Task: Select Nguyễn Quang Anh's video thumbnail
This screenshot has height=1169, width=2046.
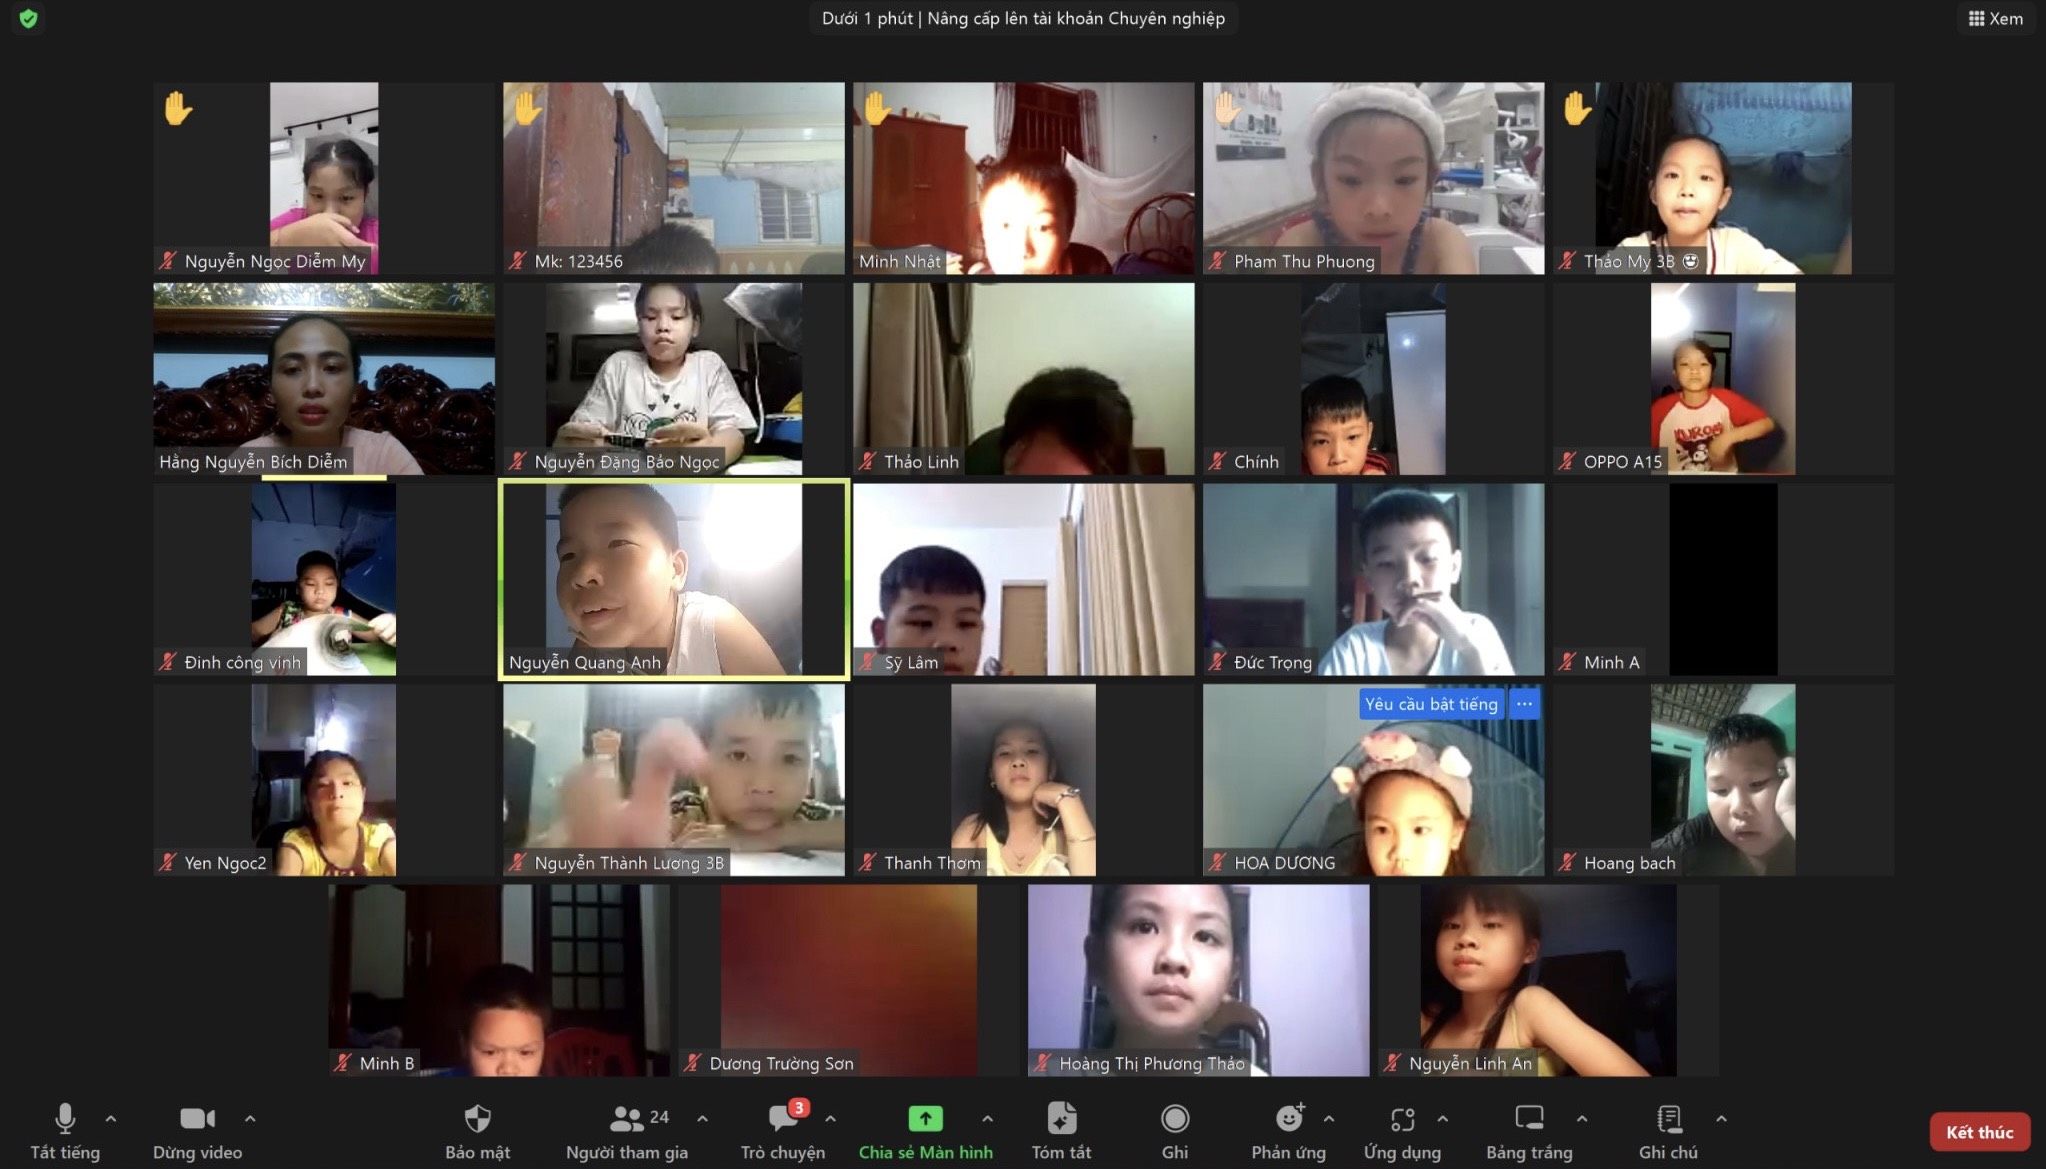Action: coord(673,579)
